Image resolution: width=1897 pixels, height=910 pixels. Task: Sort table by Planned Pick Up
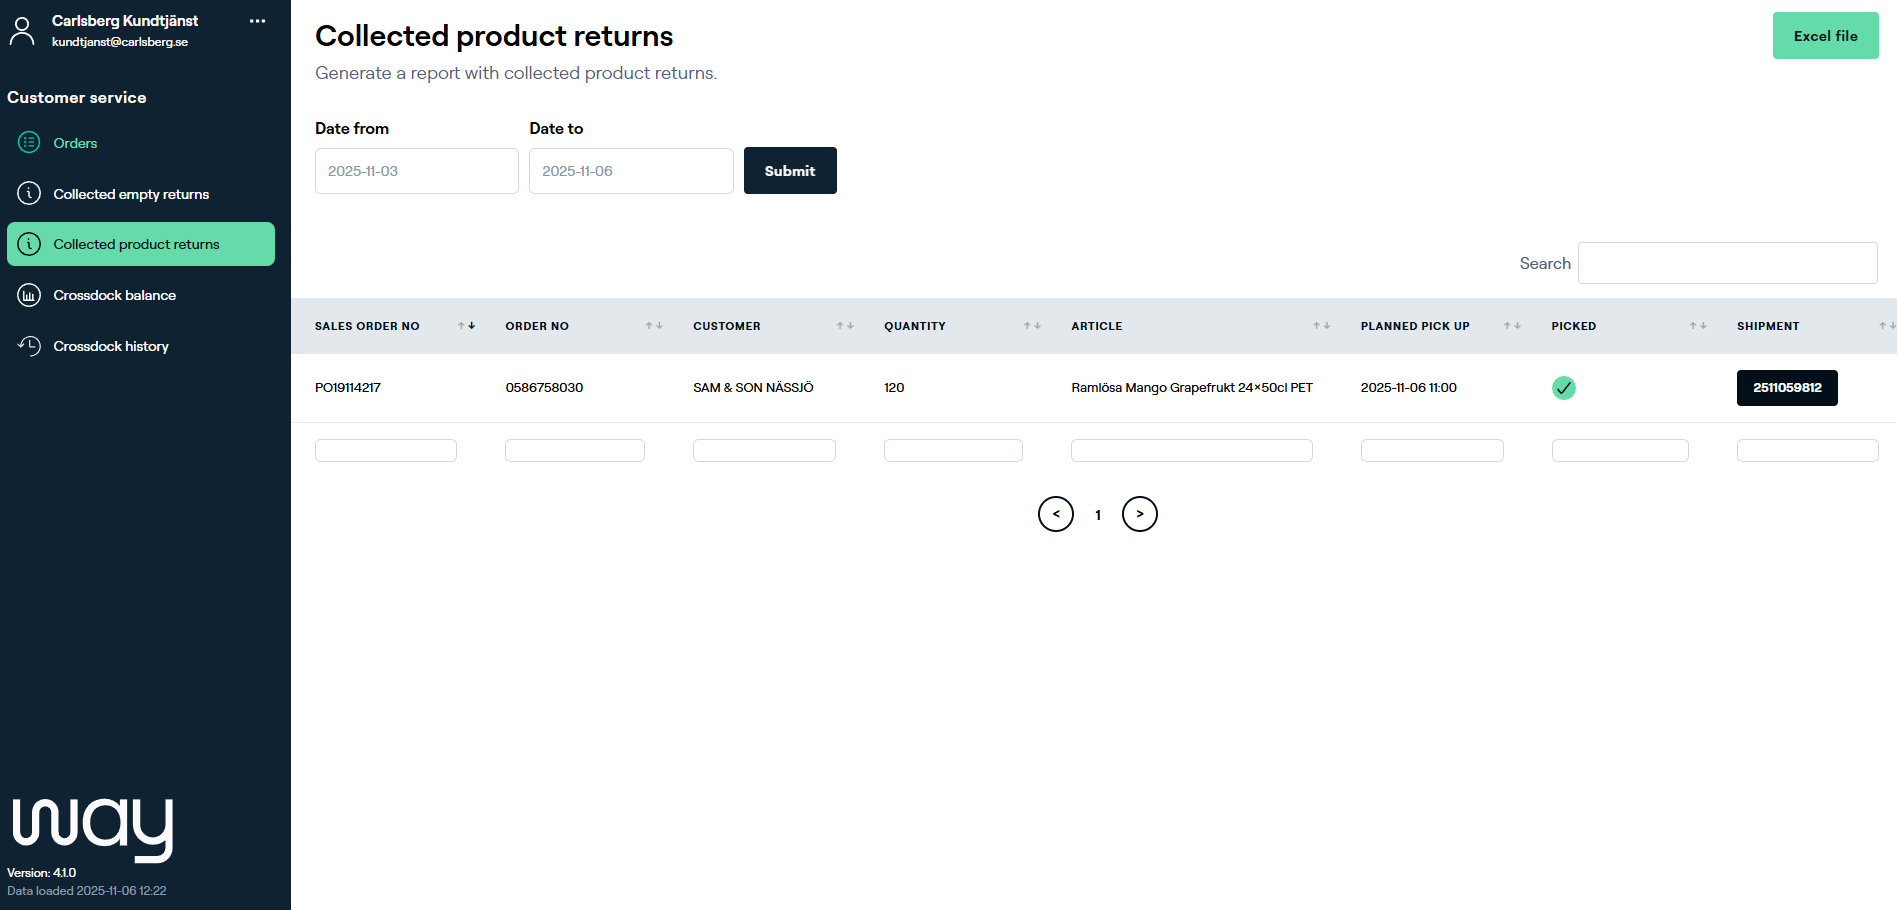1512,326
